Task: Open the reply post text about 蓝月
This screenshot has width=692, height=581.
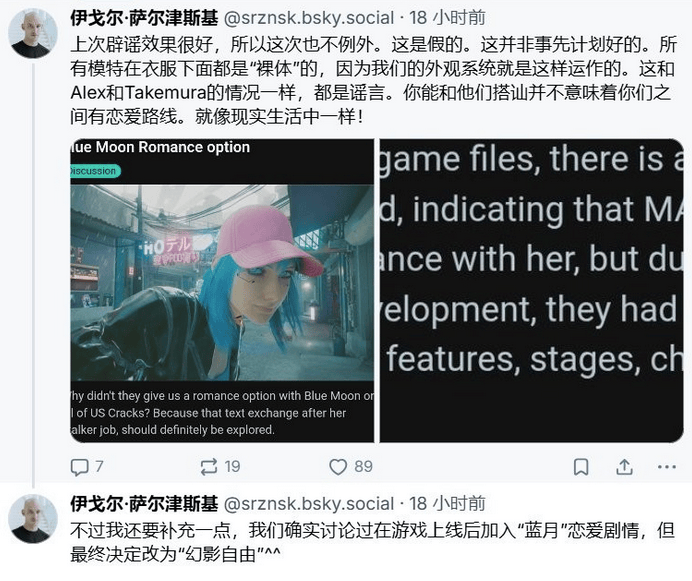Action: (x=372, y=541)
